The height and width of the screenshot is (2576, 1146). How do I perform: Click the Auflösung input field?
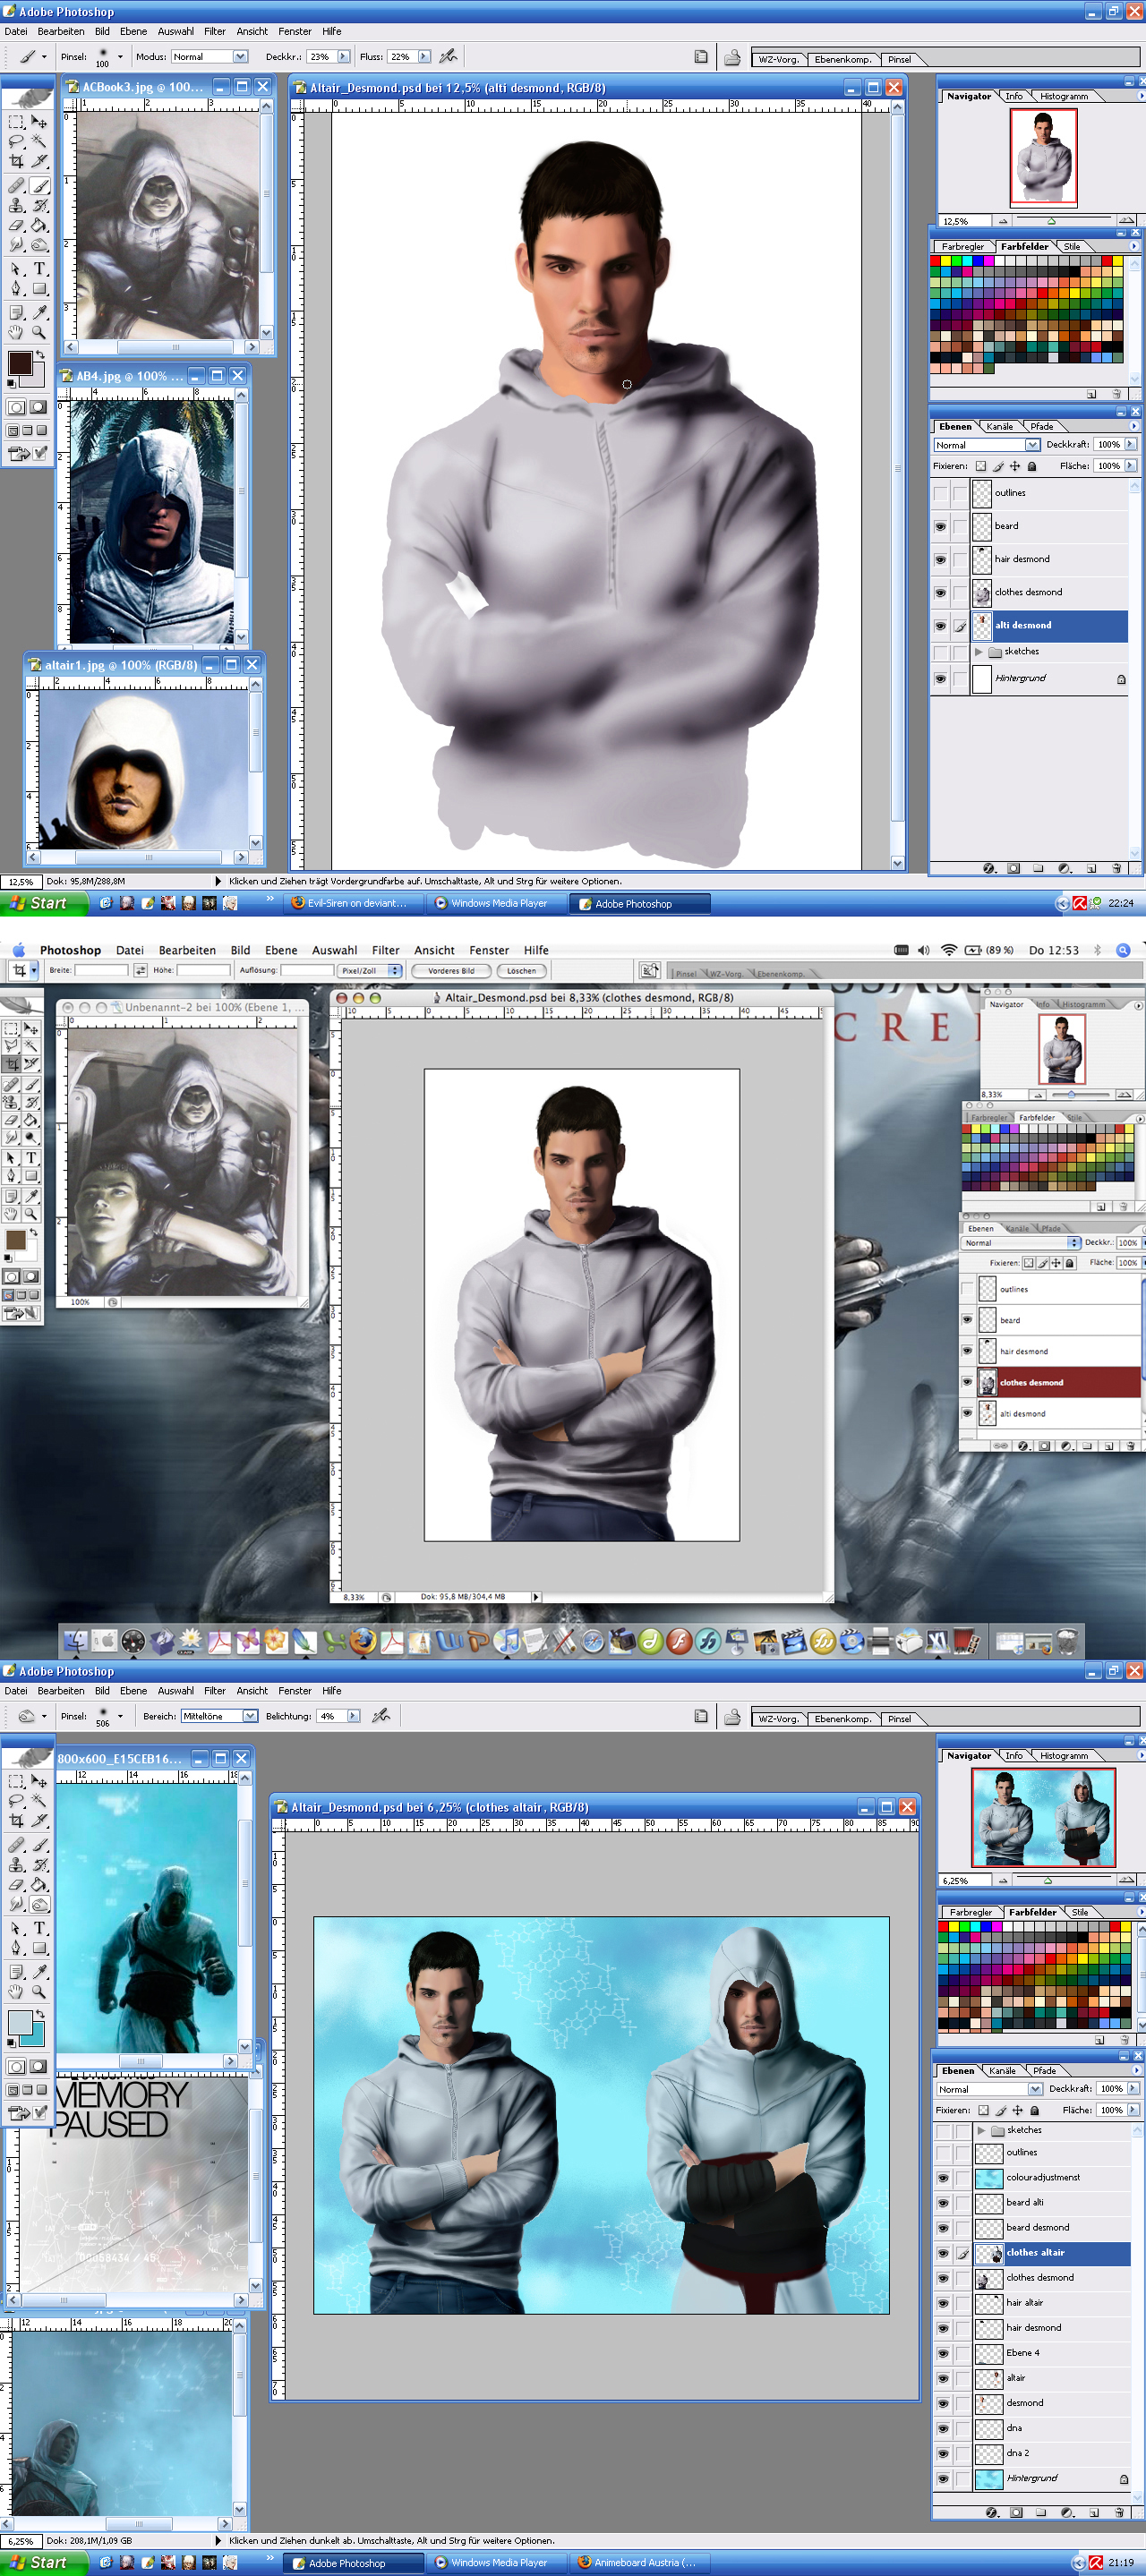307,970
